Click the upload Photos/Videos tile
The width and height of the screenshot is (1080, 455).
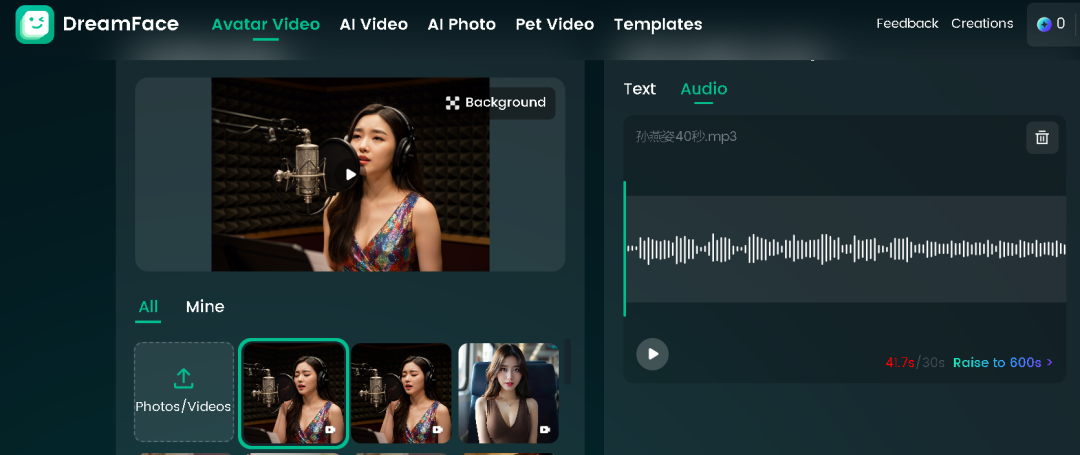tap(184, 392)
